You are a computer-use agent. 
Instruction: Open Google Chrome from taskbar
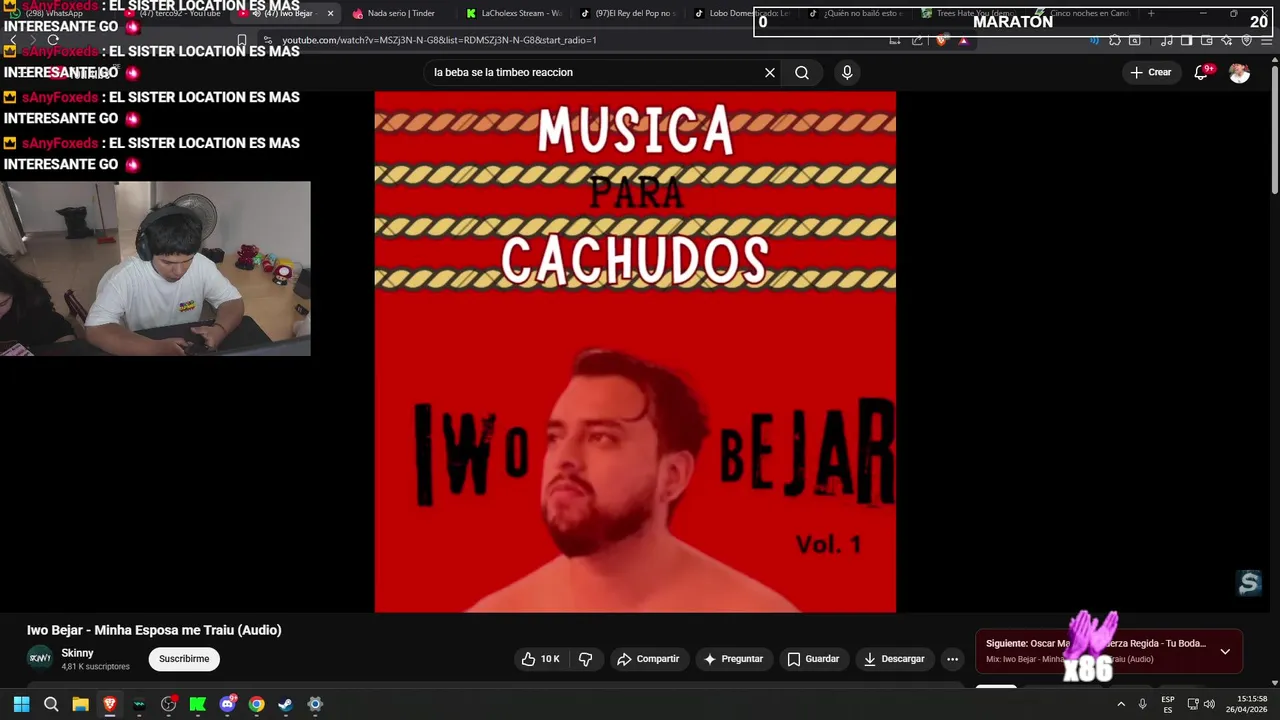(x=256, y=704)
